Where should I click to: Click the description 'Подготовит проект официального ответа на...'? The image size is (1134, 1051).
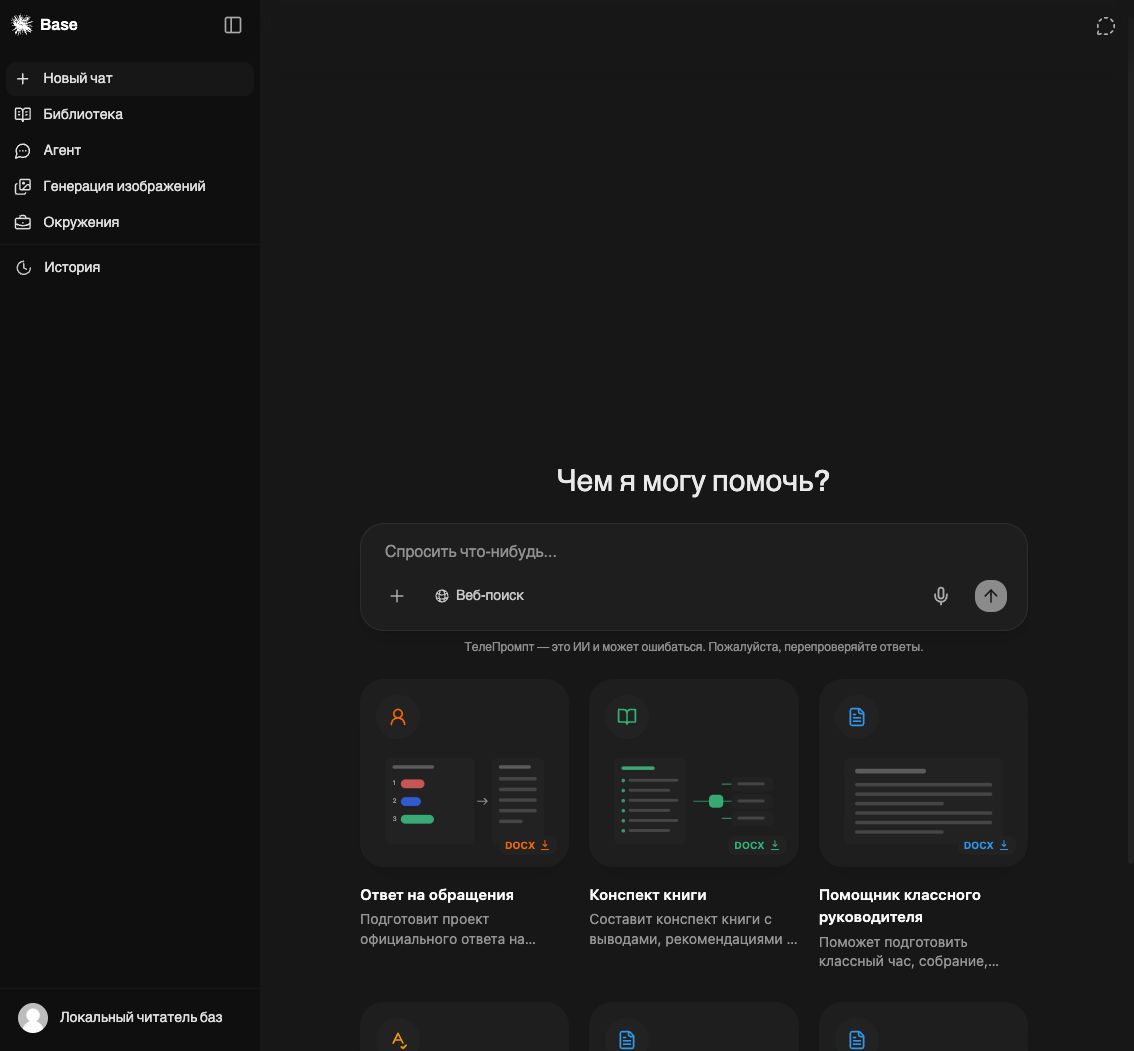(448, 929)
